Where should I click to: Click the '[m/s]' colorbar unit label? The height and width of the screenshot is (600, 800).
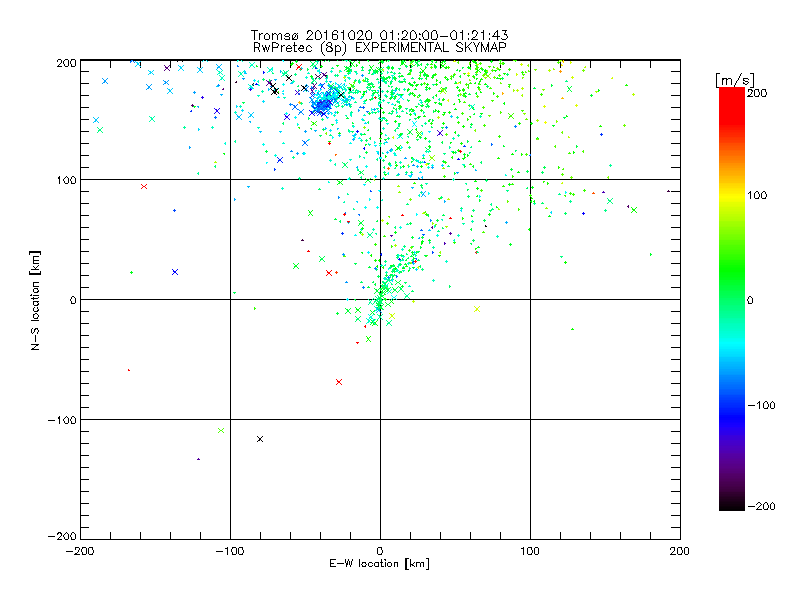coord(735,80)
